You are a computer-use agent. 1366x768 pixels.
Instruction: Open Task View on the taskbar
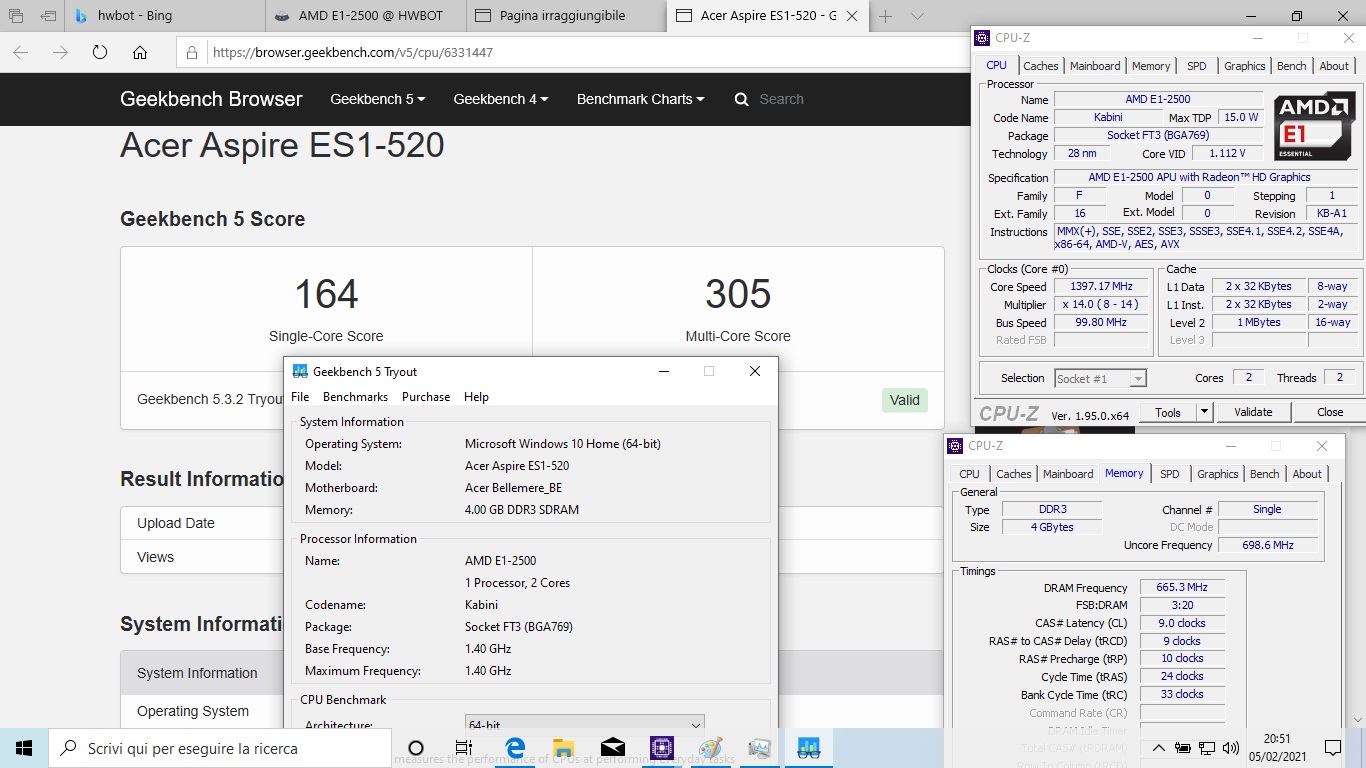464,748
